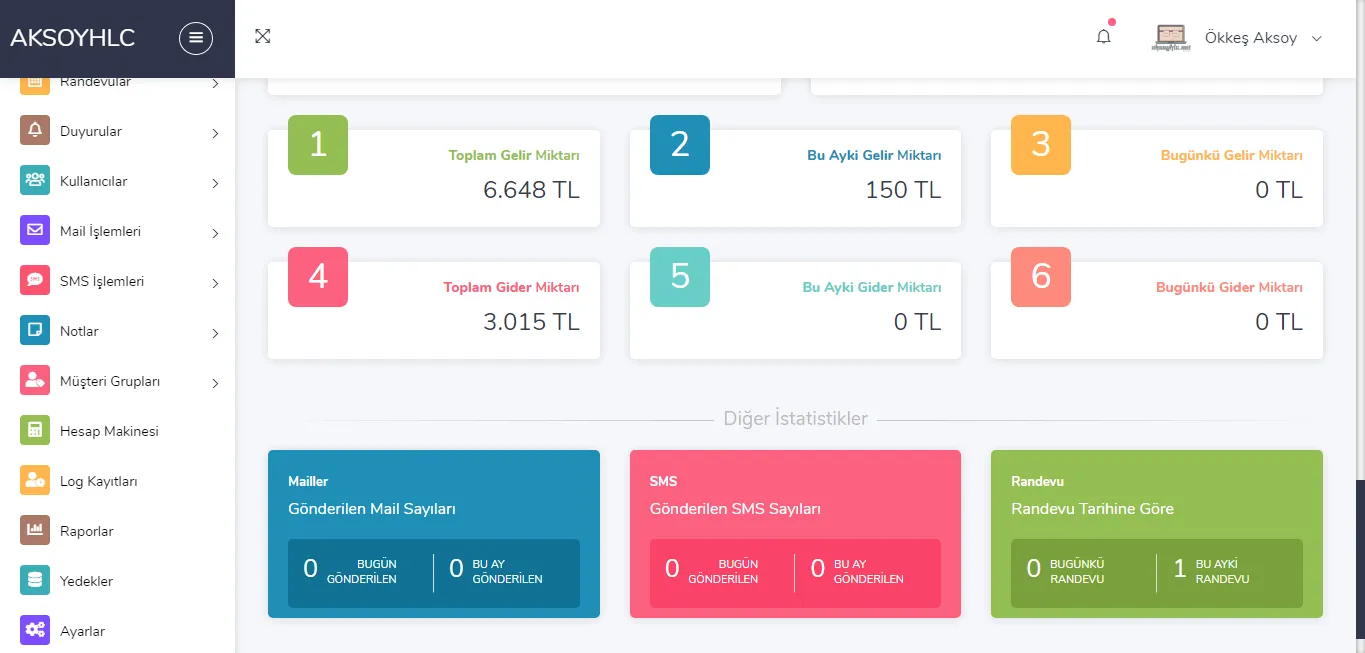
Task: Open the Müşteri Grupları menu item
Action: pyautogui.click(x=117, y=381)
